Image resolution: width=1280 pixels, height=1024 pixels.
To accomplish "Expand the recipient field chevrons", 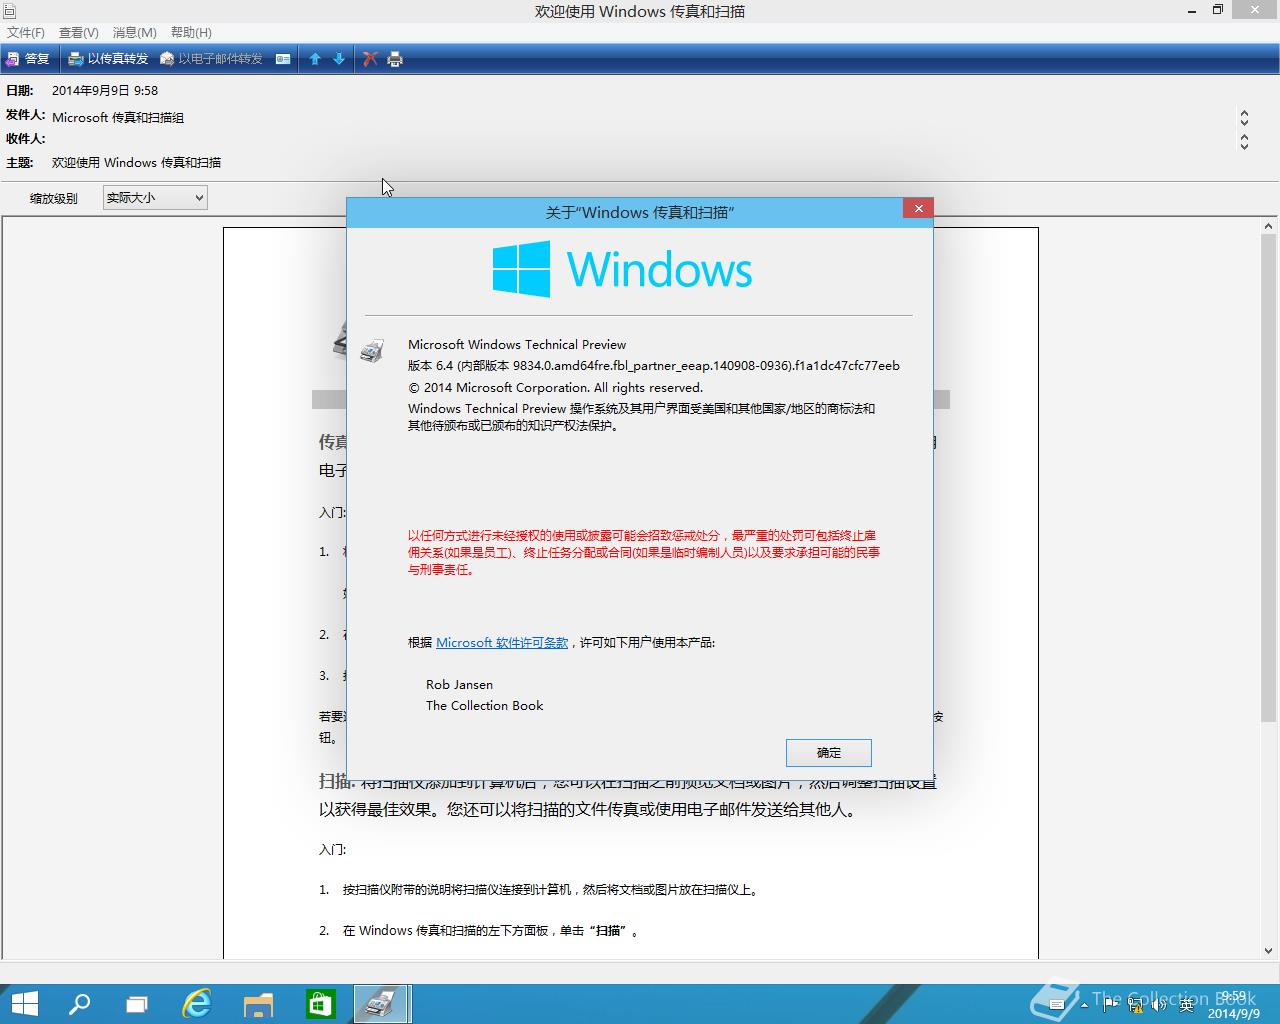I will click(x=1244, y=142).
